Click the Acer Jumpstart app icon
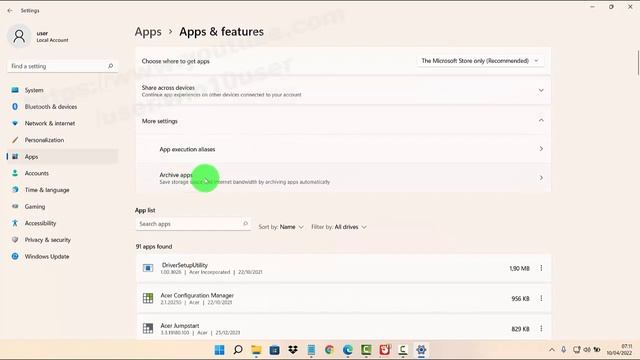Screen dimensions: 640x360 [148, 329]
